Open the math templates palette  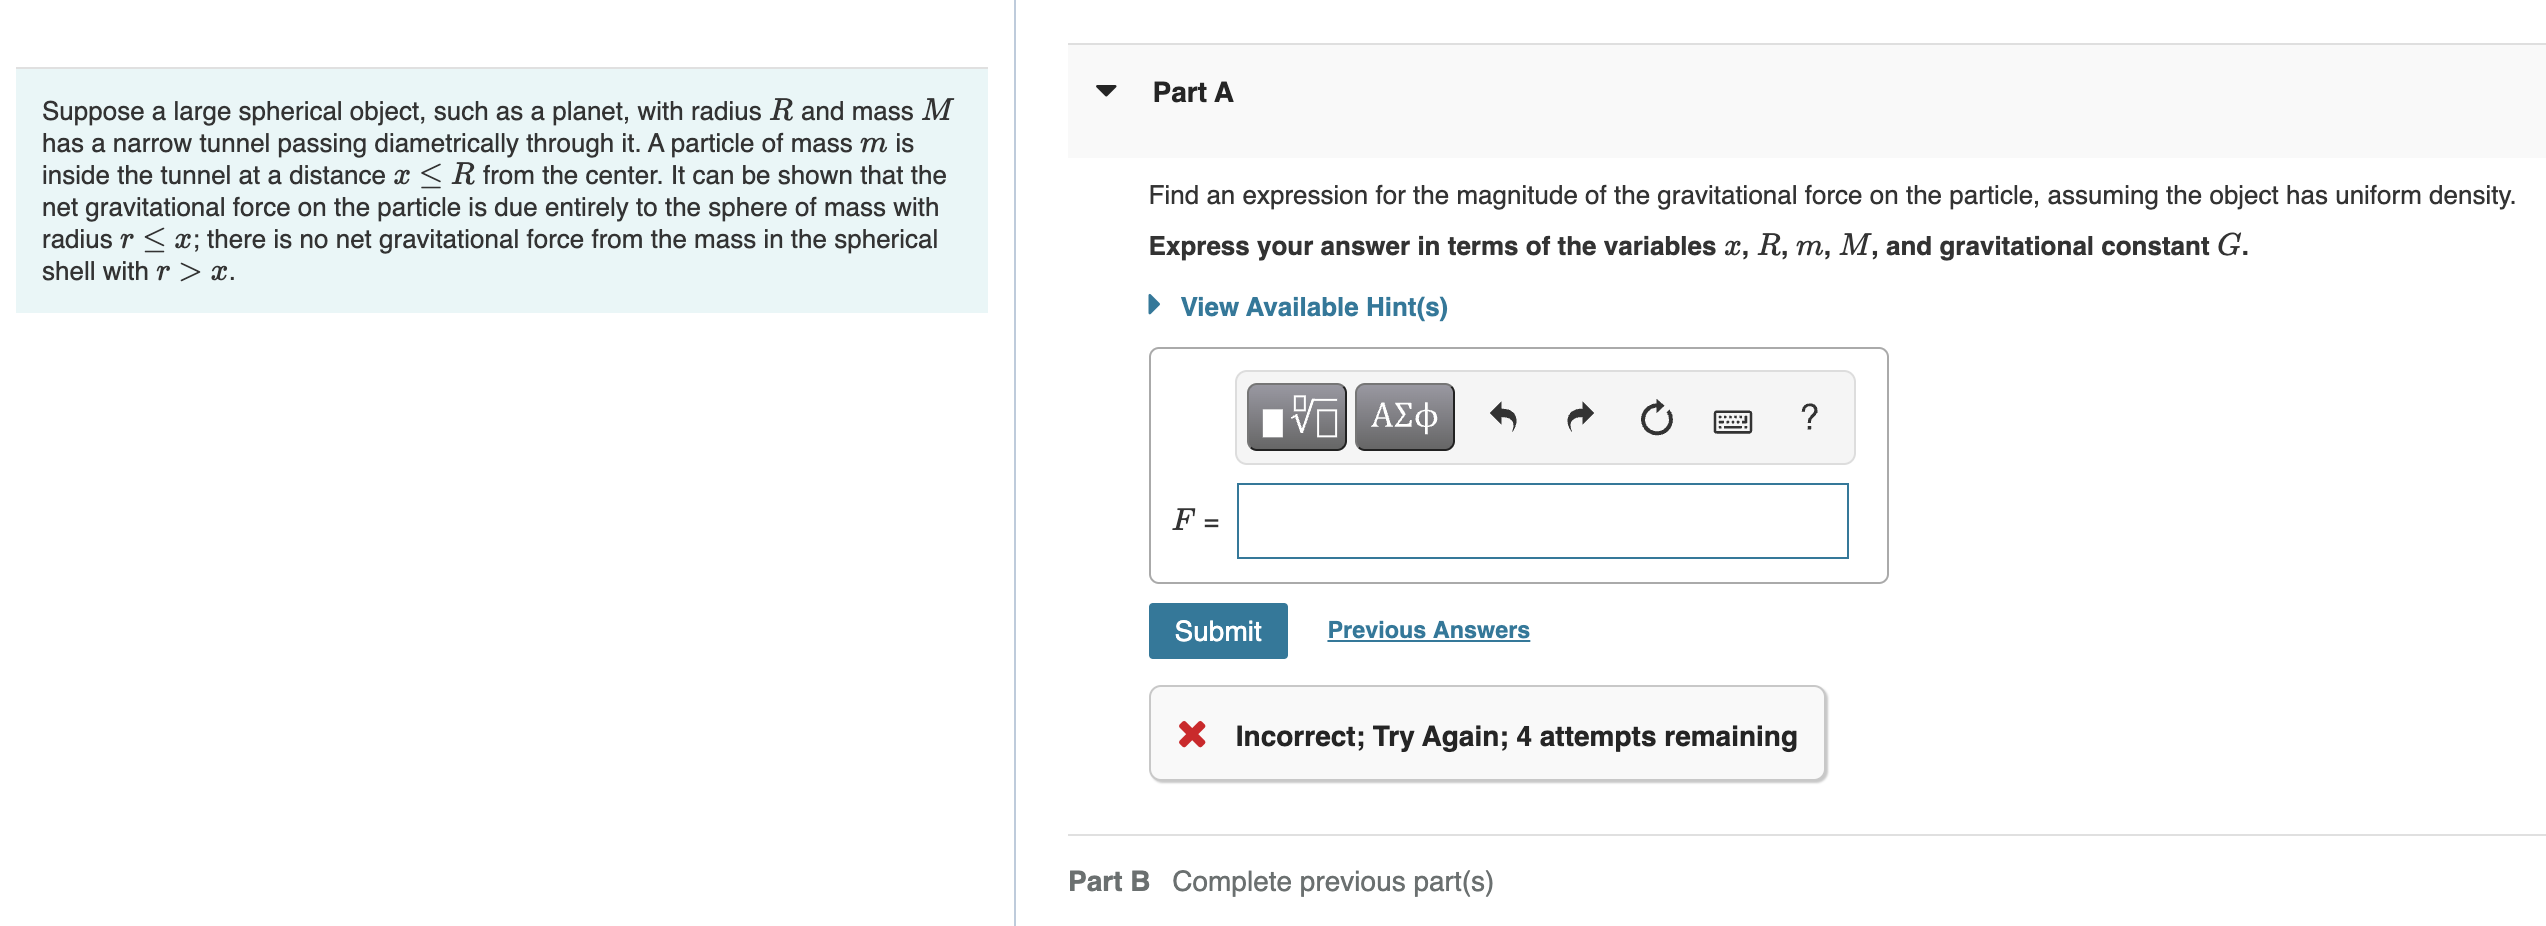pyautogui.click(x=1295, y=417)
